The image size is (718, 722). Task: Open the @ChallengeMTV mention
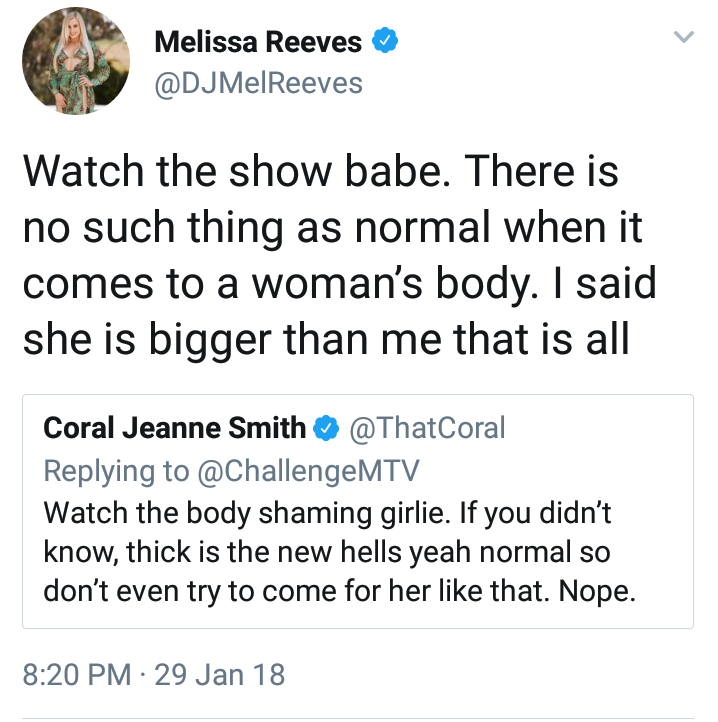pyautogui.click(x=308, y=471)
